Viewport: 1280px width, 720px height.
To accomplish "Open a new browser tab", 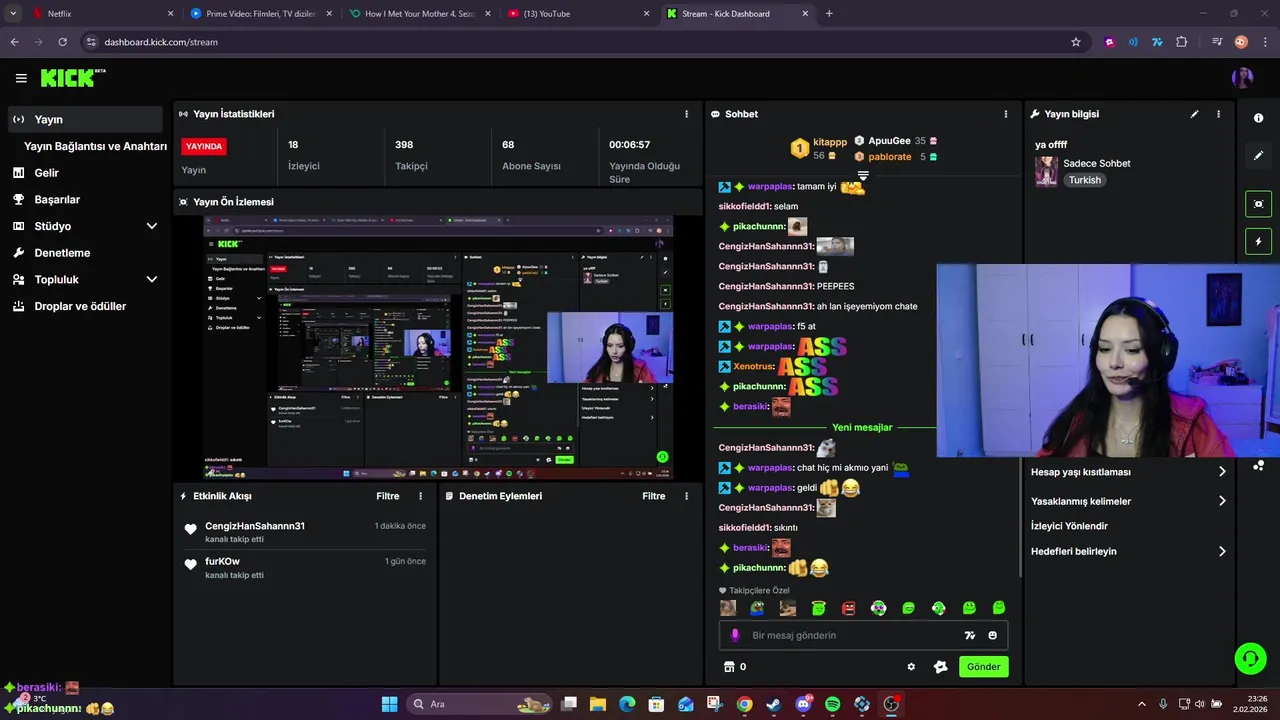I will pyautogui.click(x=829, y=14).
